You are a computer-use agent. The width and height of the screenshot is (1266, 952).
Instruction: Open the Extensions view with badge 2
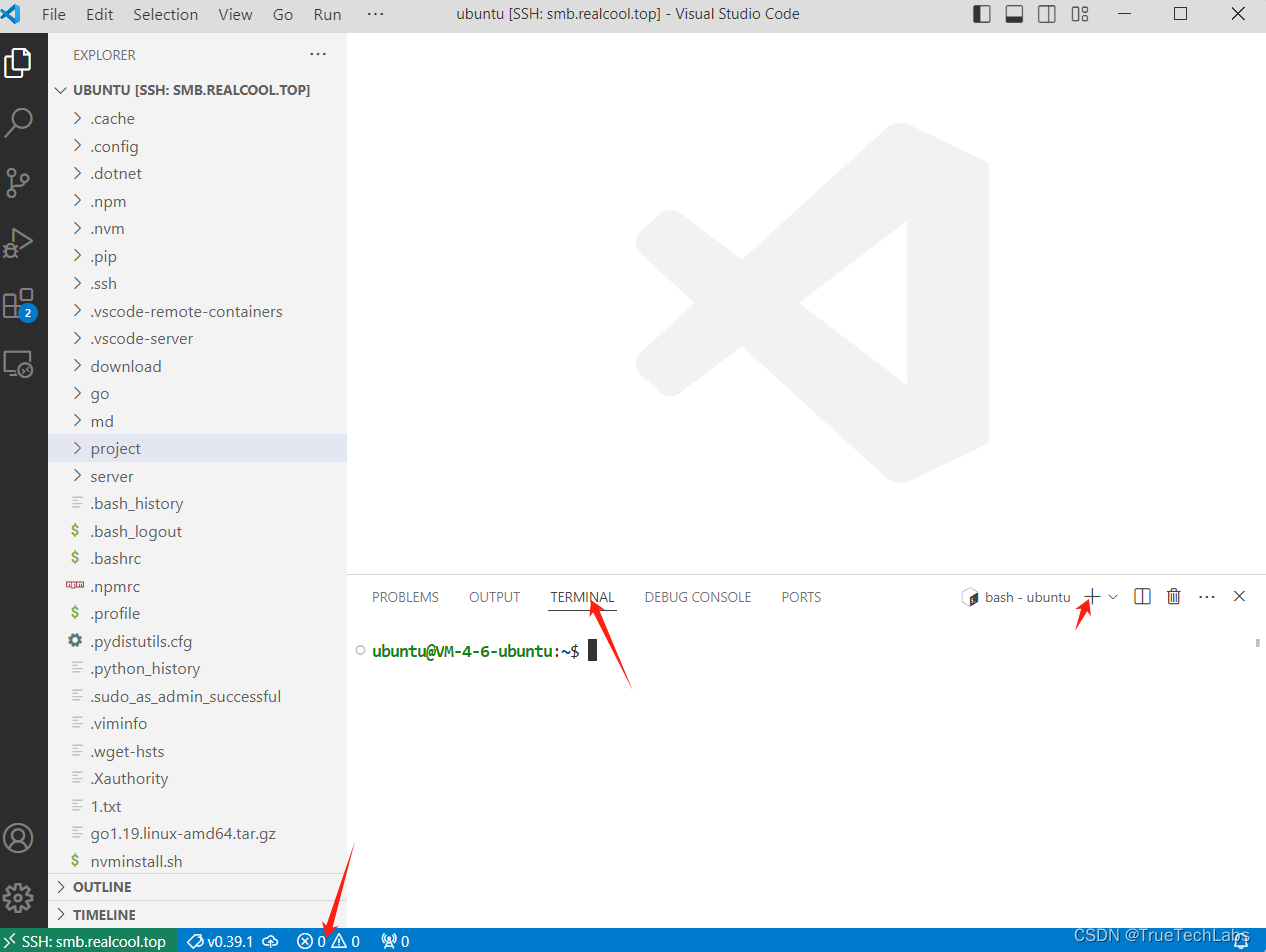[18, 304]
